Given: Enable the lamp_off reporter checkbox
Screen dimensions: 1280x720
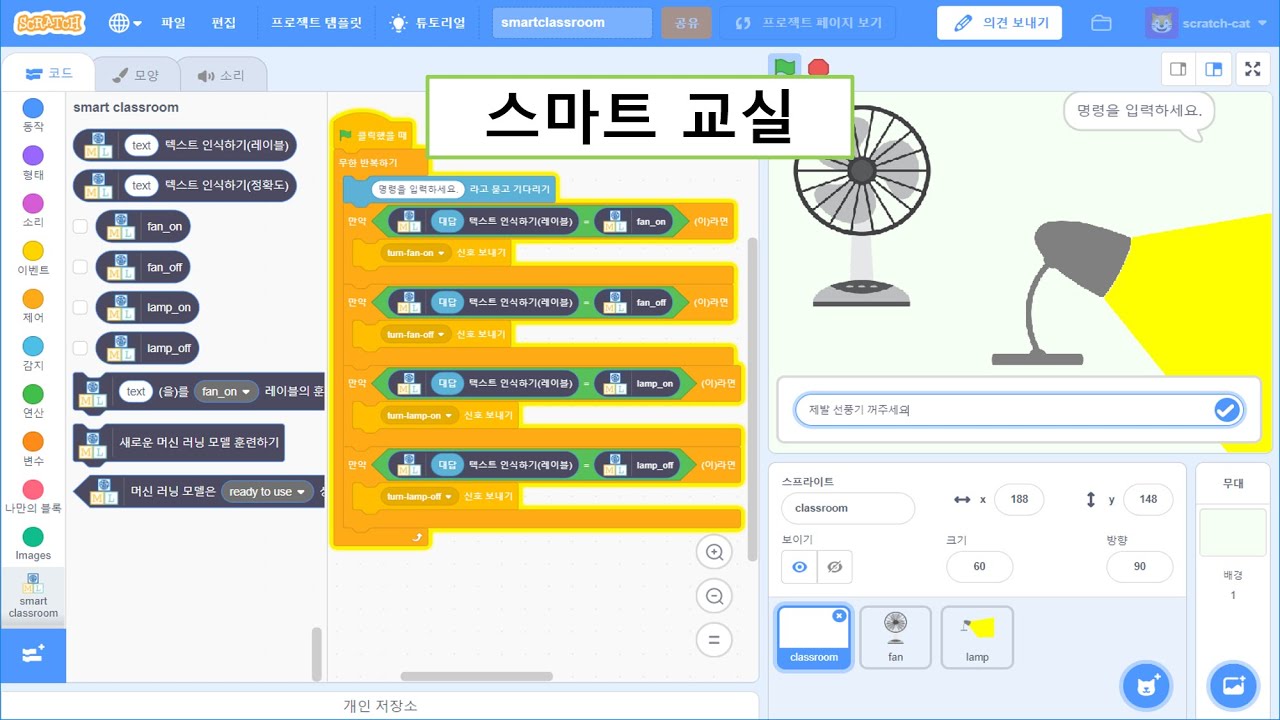Looking at the screenshot, I should point(80,348).
